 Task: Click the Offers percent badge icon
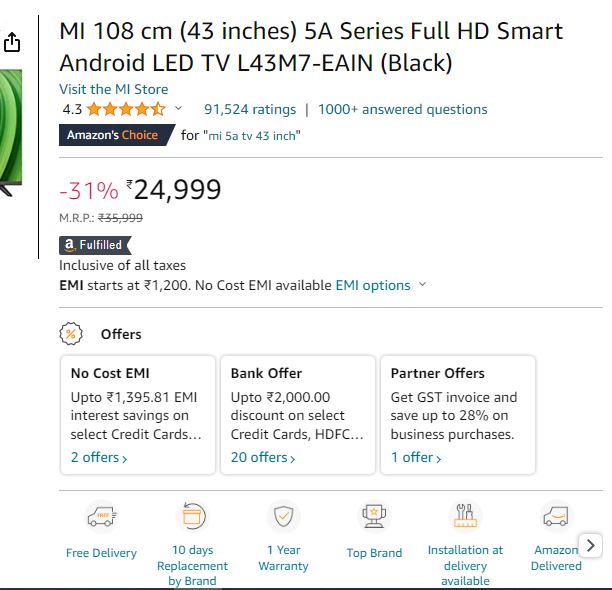[x=71, y=334]
